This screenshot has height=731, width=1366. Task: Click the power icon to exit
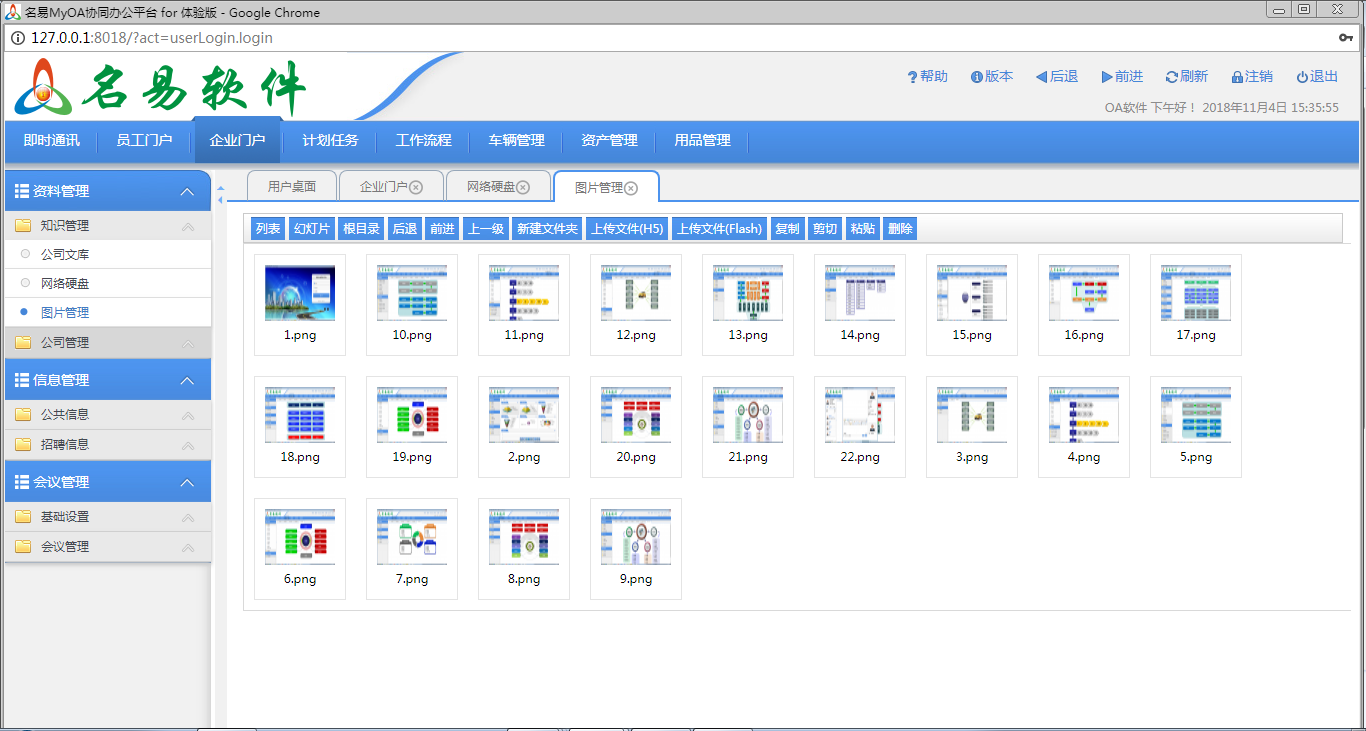(1302, 77)
